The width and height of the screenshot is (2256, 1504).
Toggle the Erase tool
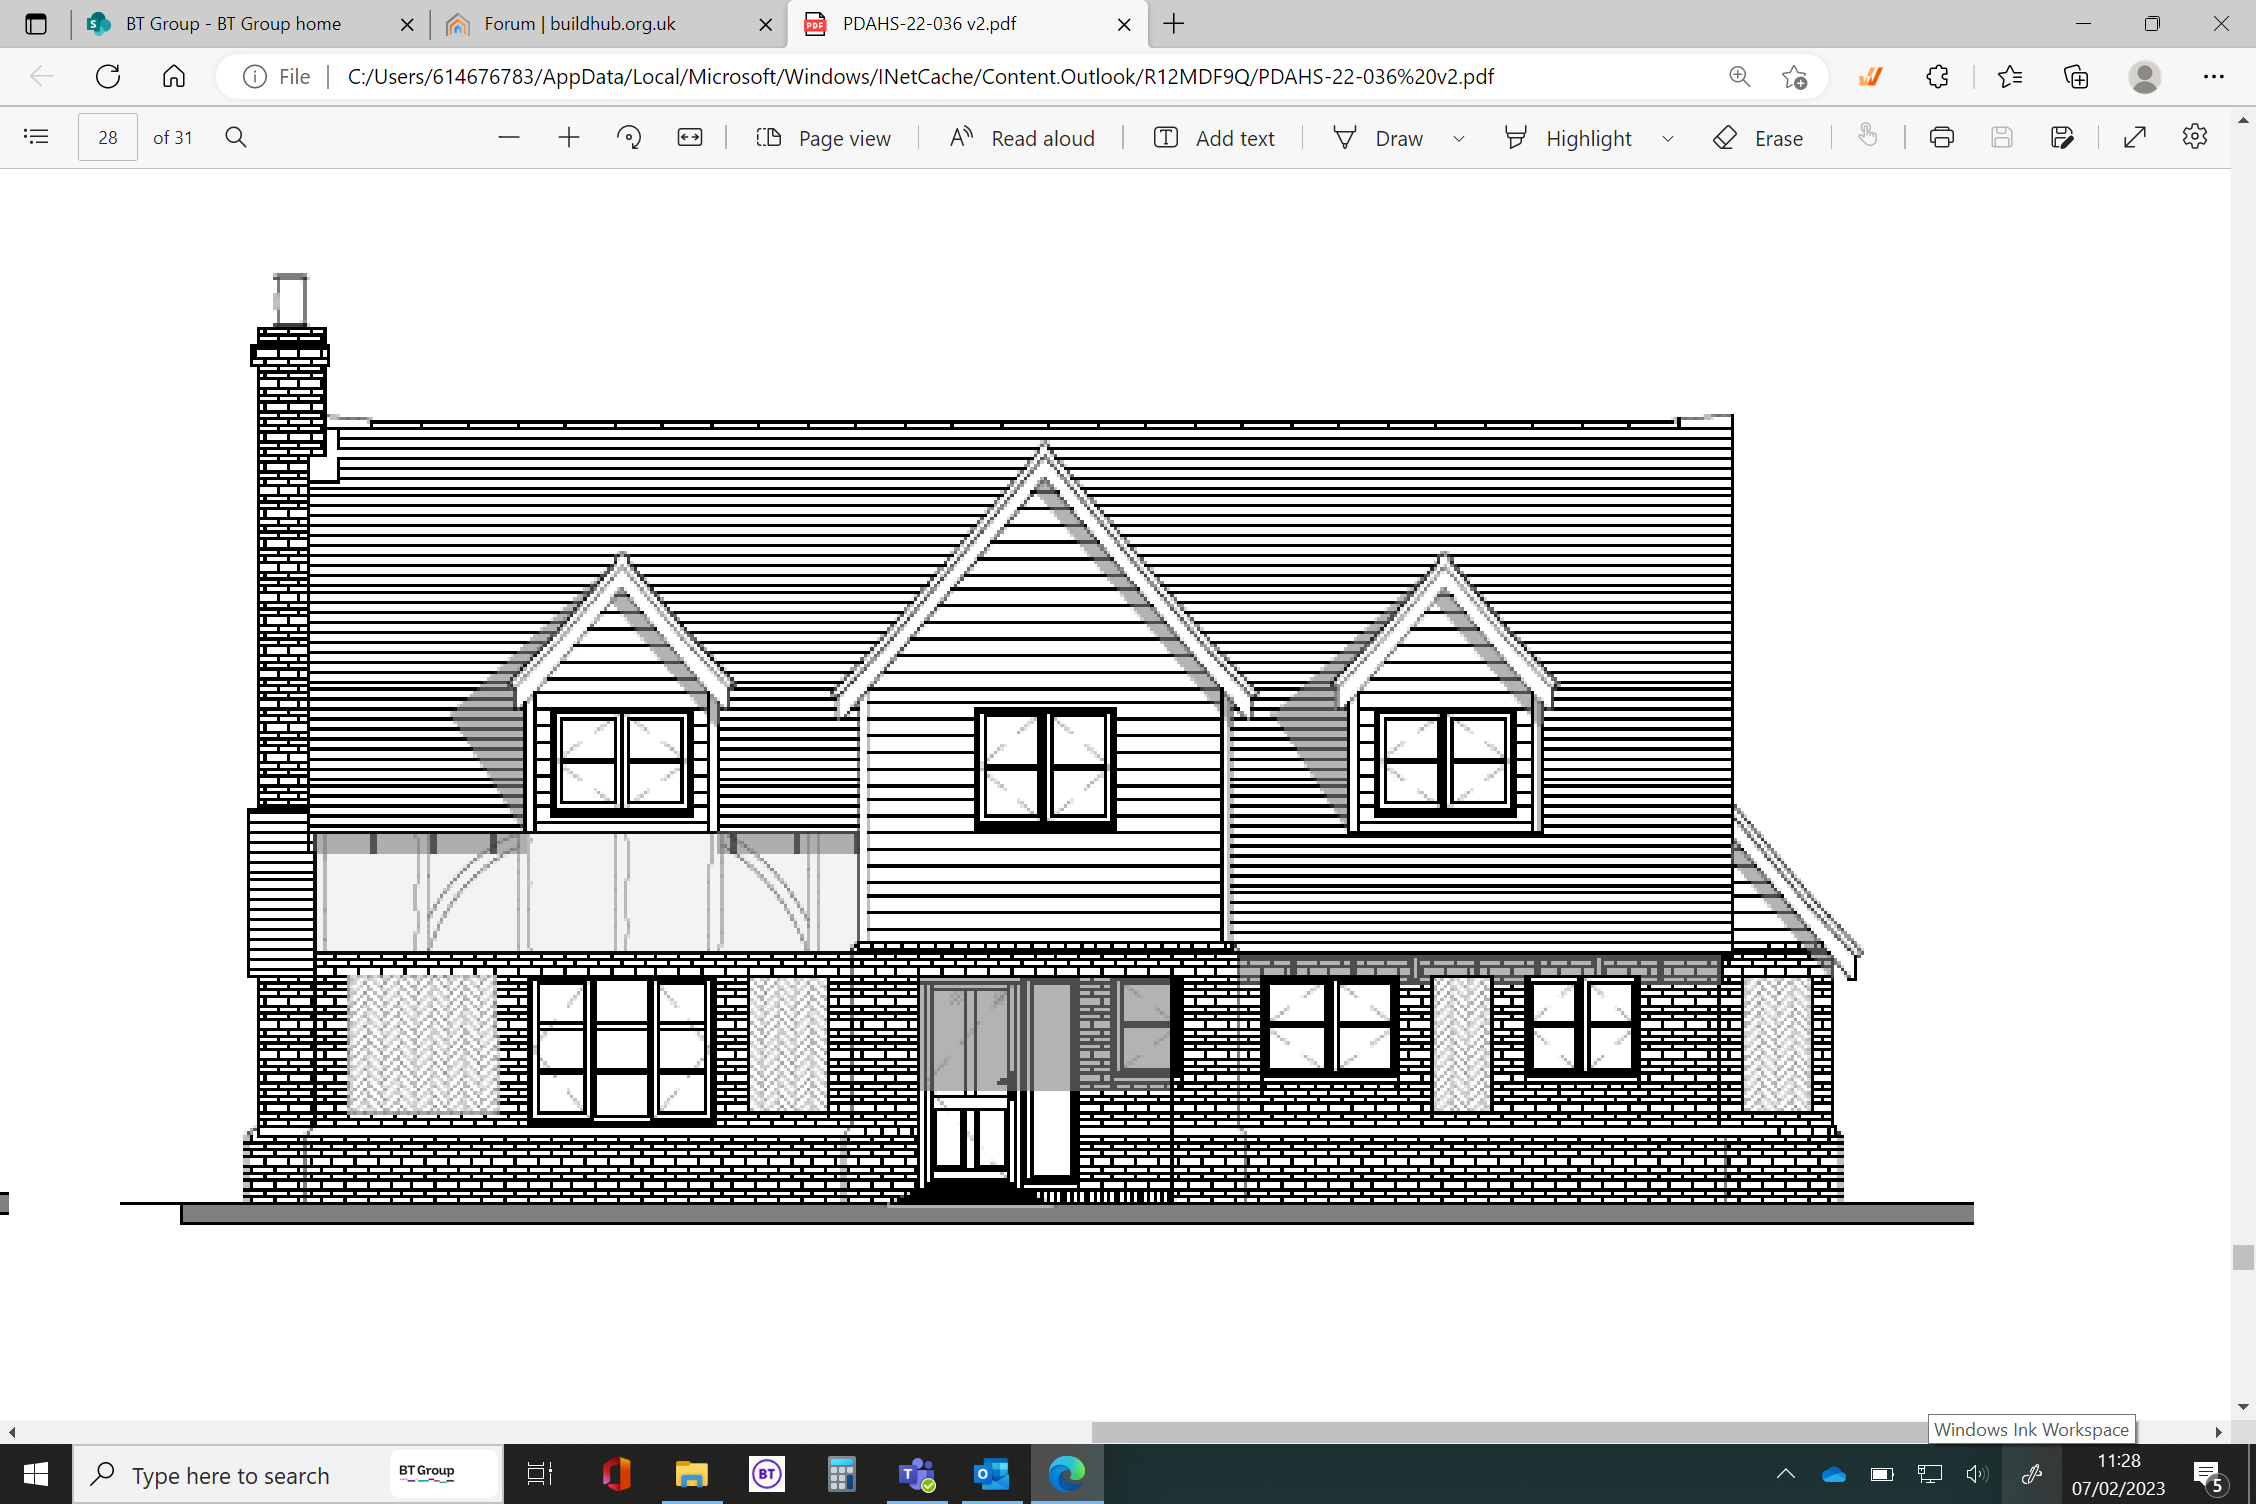pyautogui.click(x=1758, y=138)
